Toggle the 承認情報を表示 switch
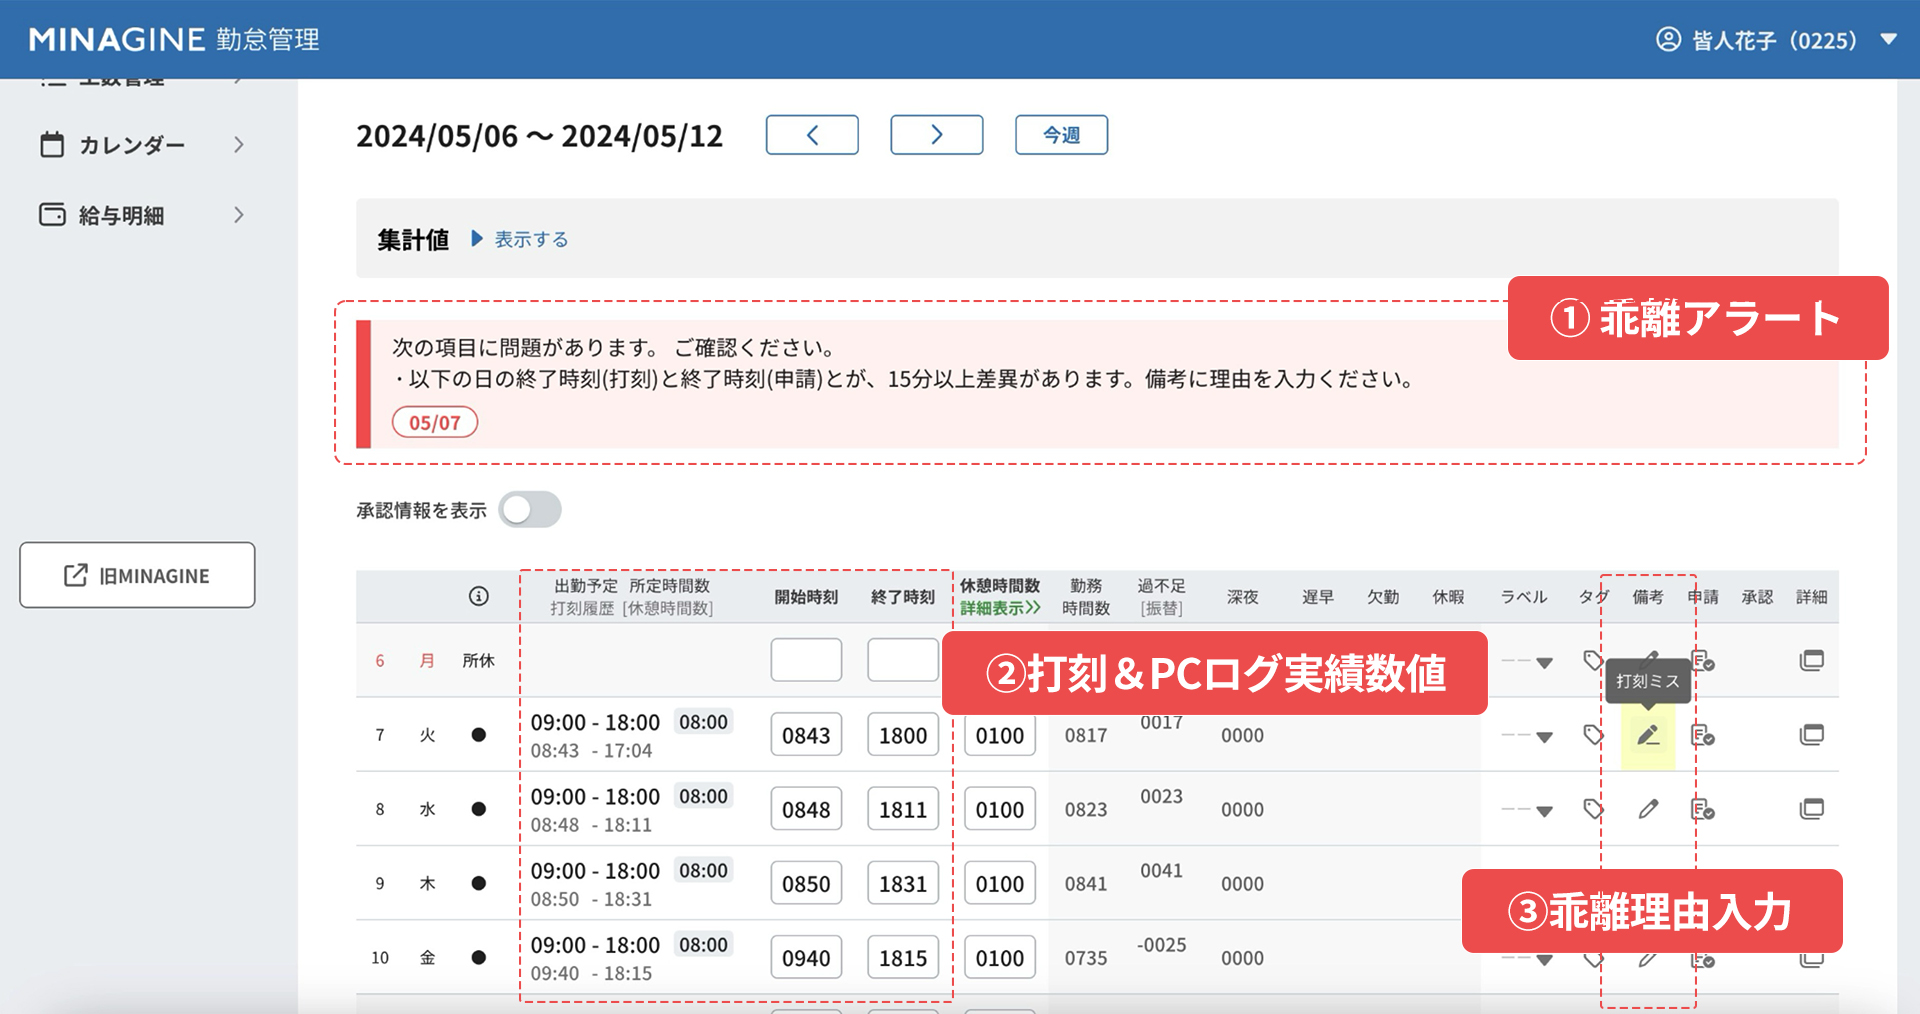The width and height of the screenshot is (1920, 1014). [x=530, y=510]
